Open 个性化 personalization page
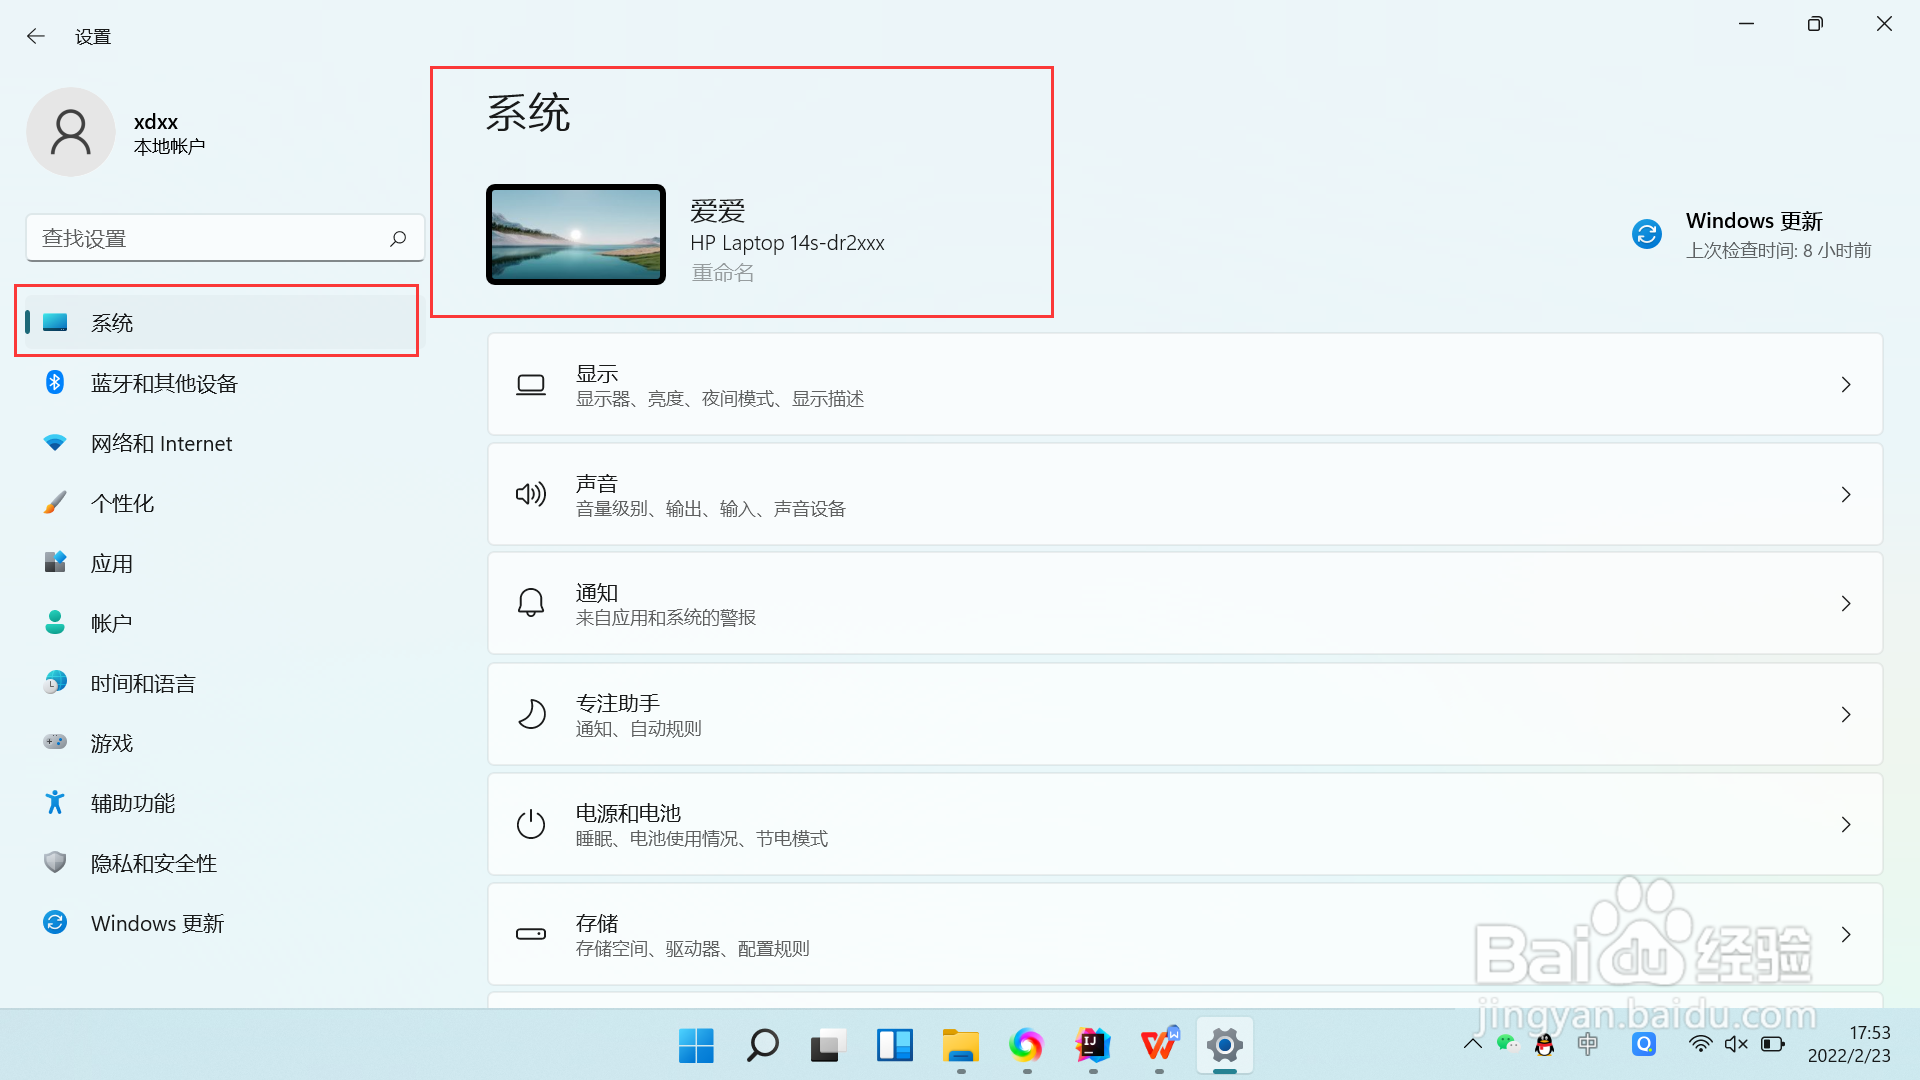Screen dimensions: 1920x1080 click(x=122, y=504)
